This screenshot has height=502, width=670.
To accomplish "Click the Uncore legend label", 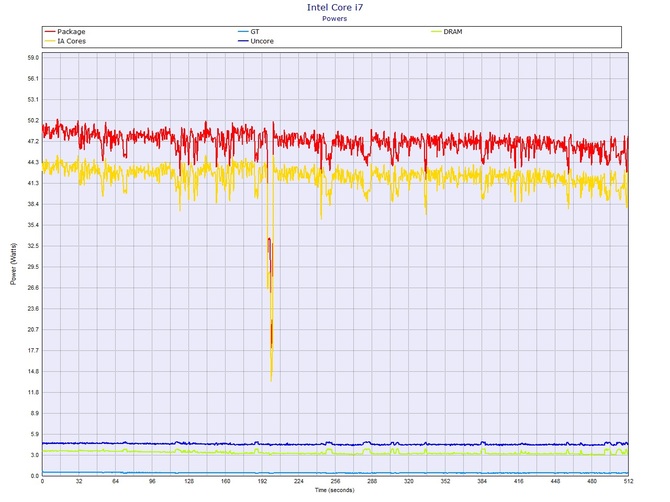I will click(262, 41).
